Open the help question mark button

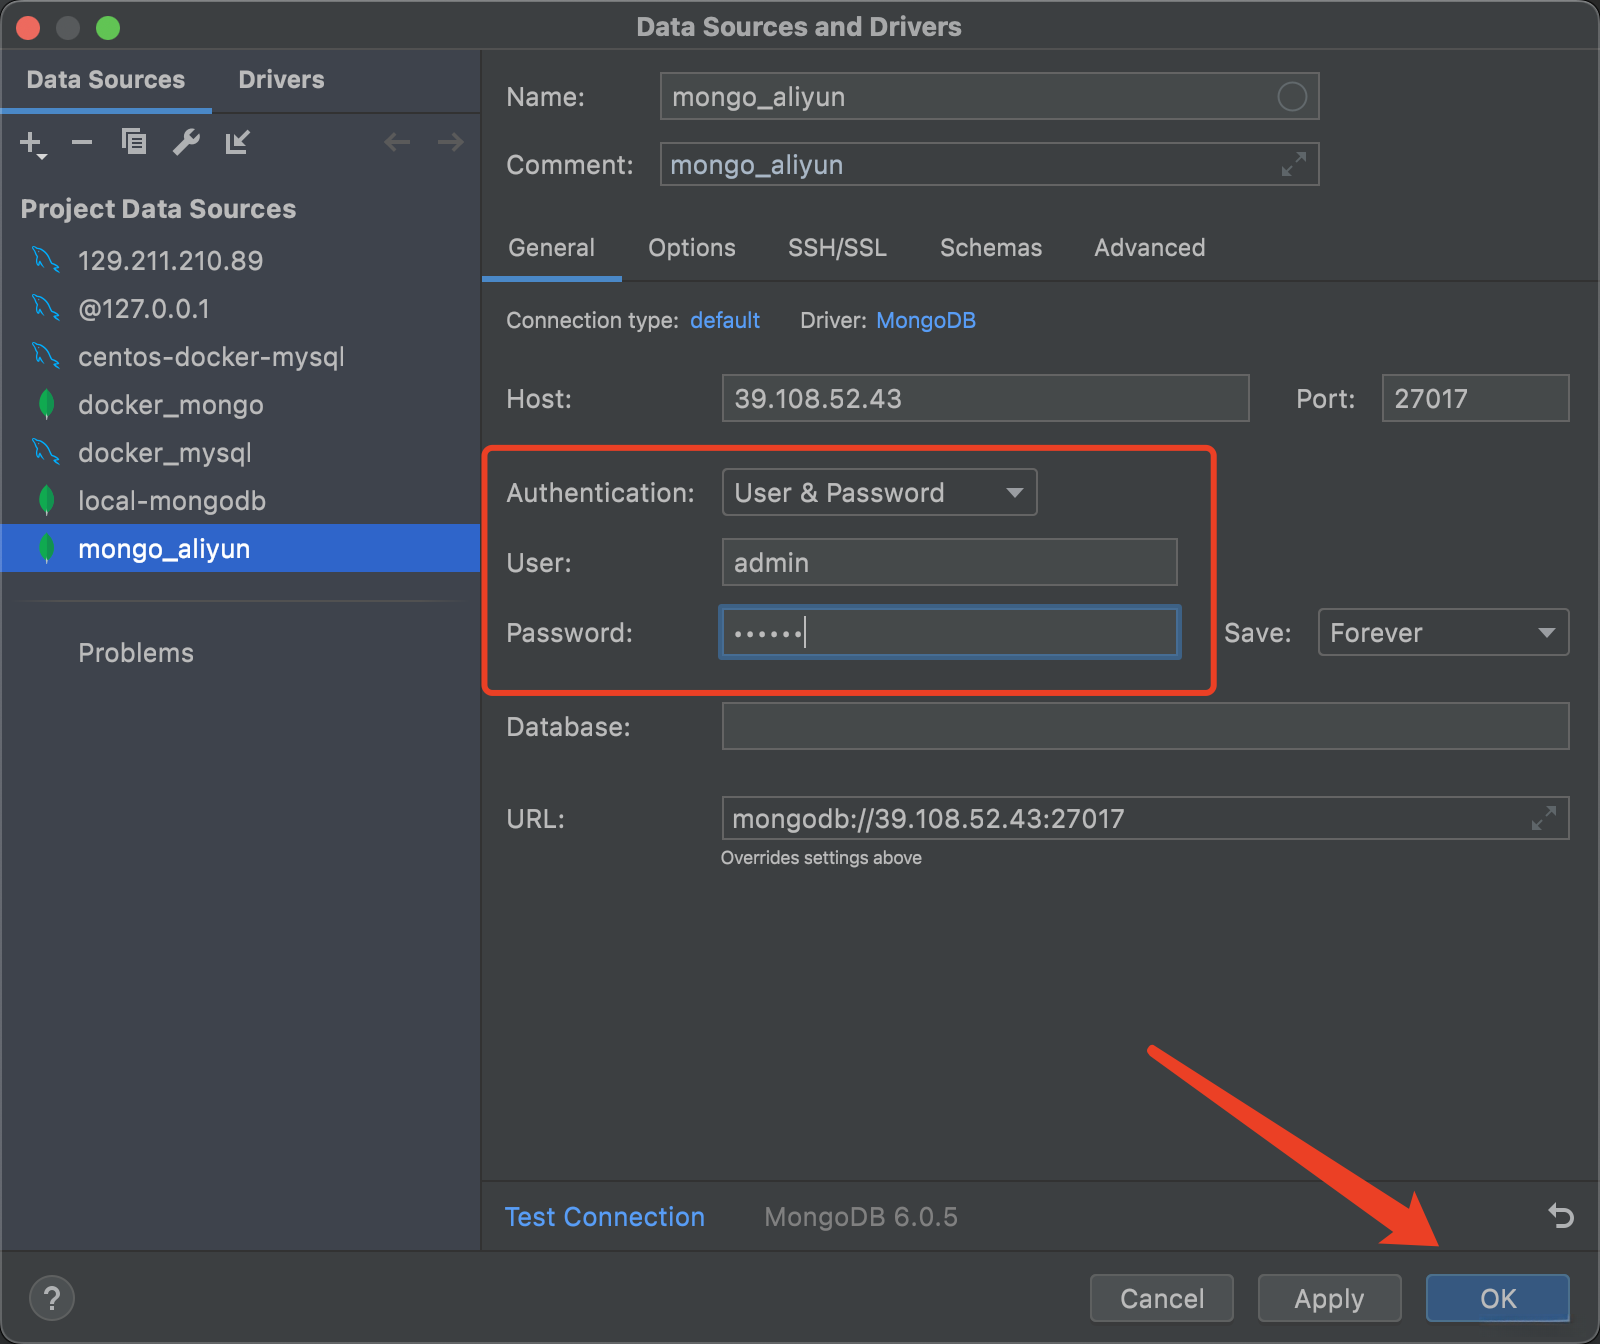pyautogui.click(x=52, y=1298)
